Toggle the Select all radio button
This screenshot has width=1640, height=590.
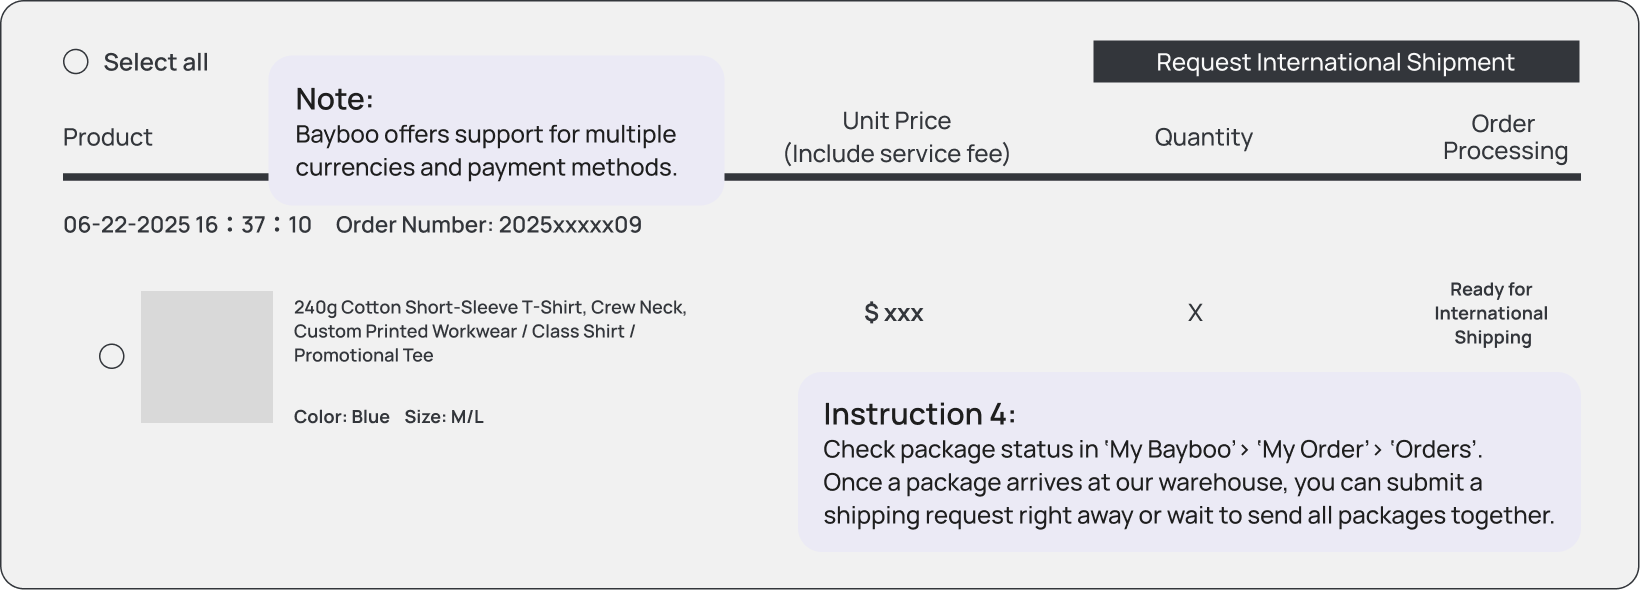click(x=76, y=62)
